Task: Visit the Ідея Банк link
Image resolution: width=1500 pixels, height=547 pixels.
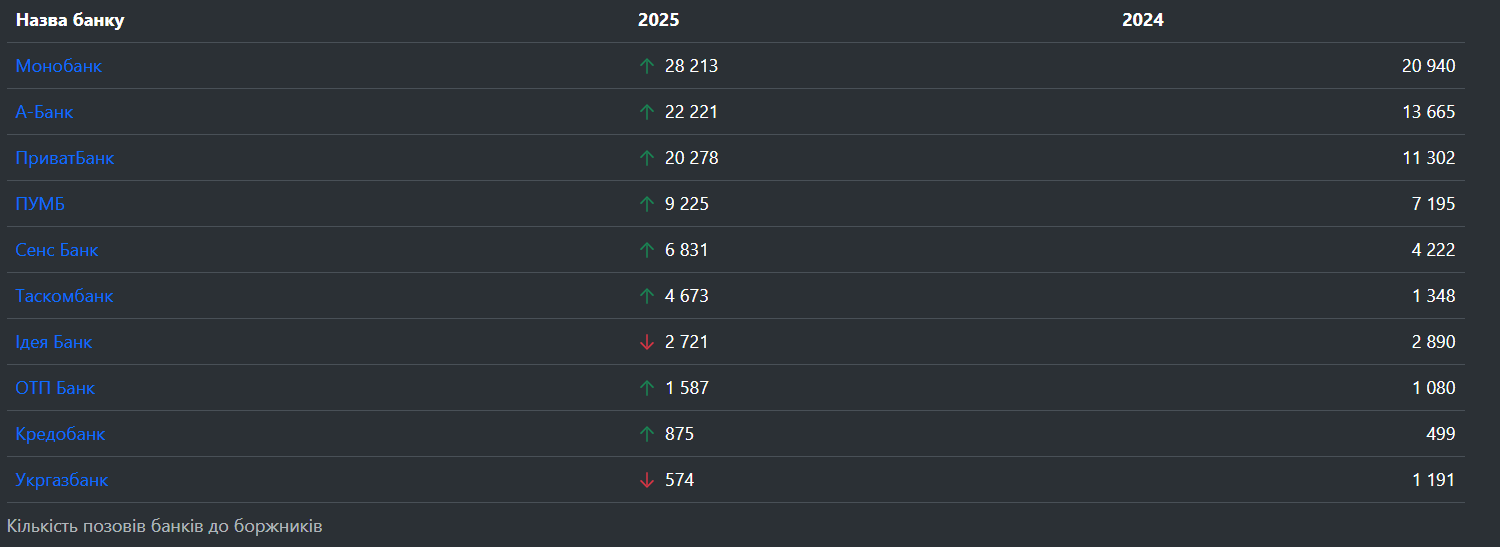Action: (x=54, y=342)
